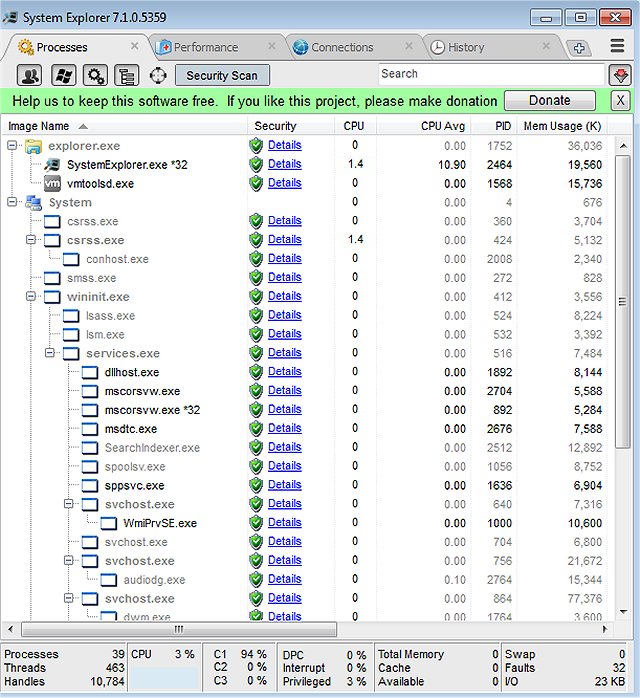Sort by PID column header

(494, 126)
